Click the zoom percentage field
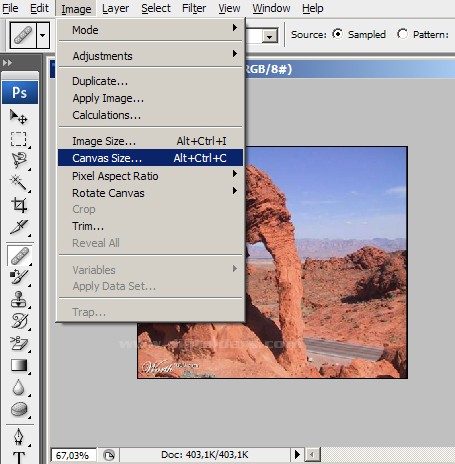The height and width of the screenshot is (464, 455). [73, 455]
